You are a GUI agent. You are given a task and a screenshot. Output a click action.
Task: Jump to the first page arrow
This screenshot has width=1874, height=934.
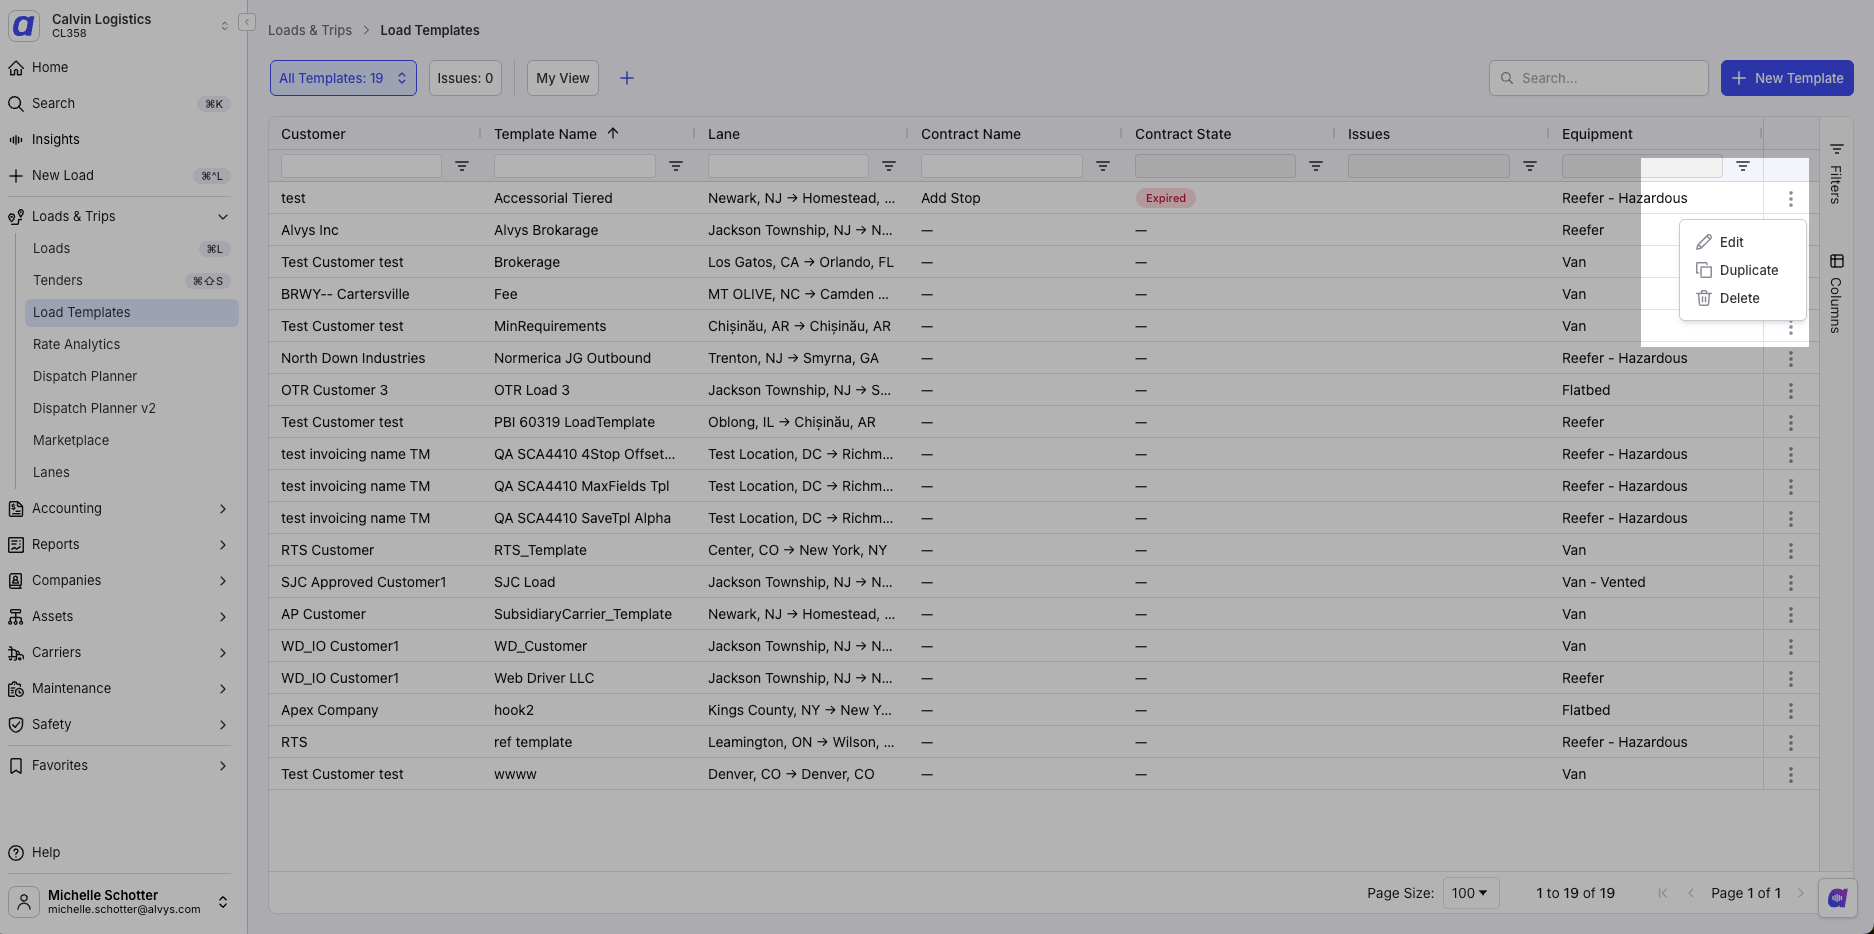pyautogui.click(x=1663, y=893)
